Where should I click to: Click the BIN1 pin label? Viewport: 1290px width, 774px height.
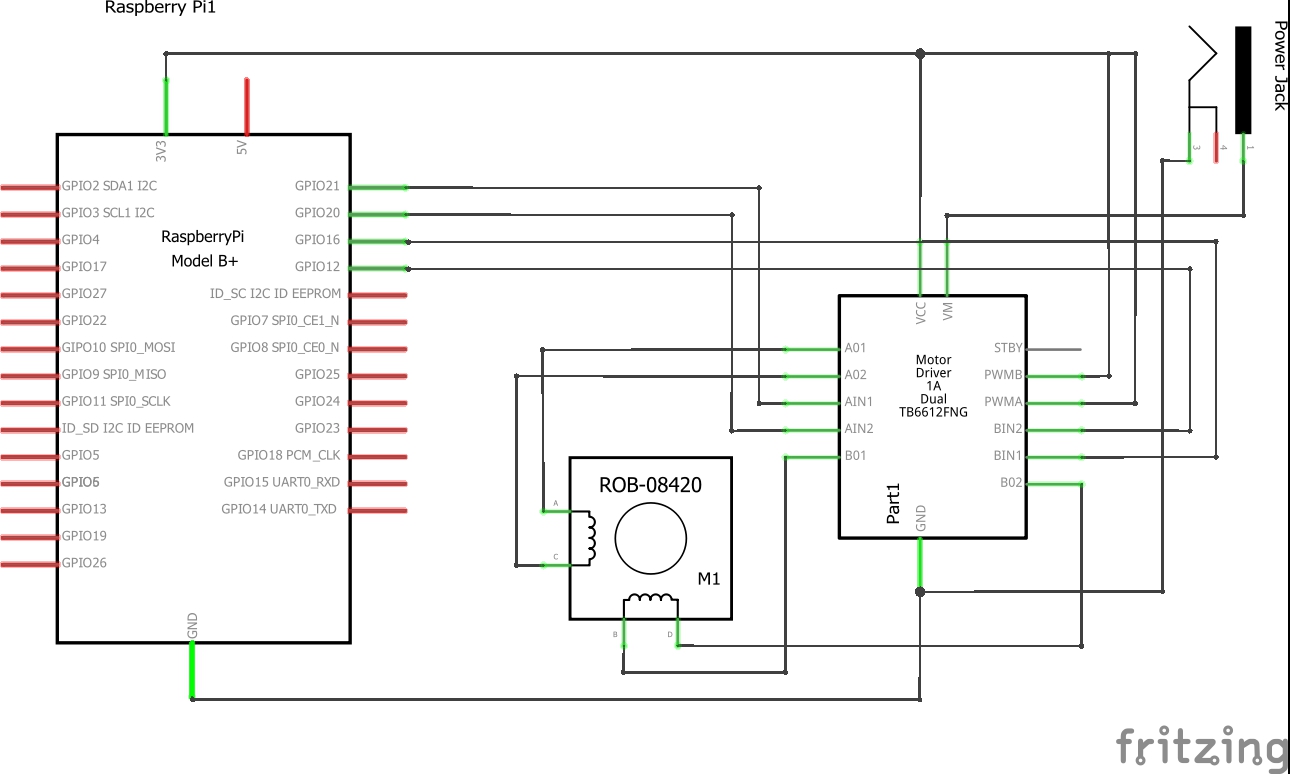tap(1008, 455)
